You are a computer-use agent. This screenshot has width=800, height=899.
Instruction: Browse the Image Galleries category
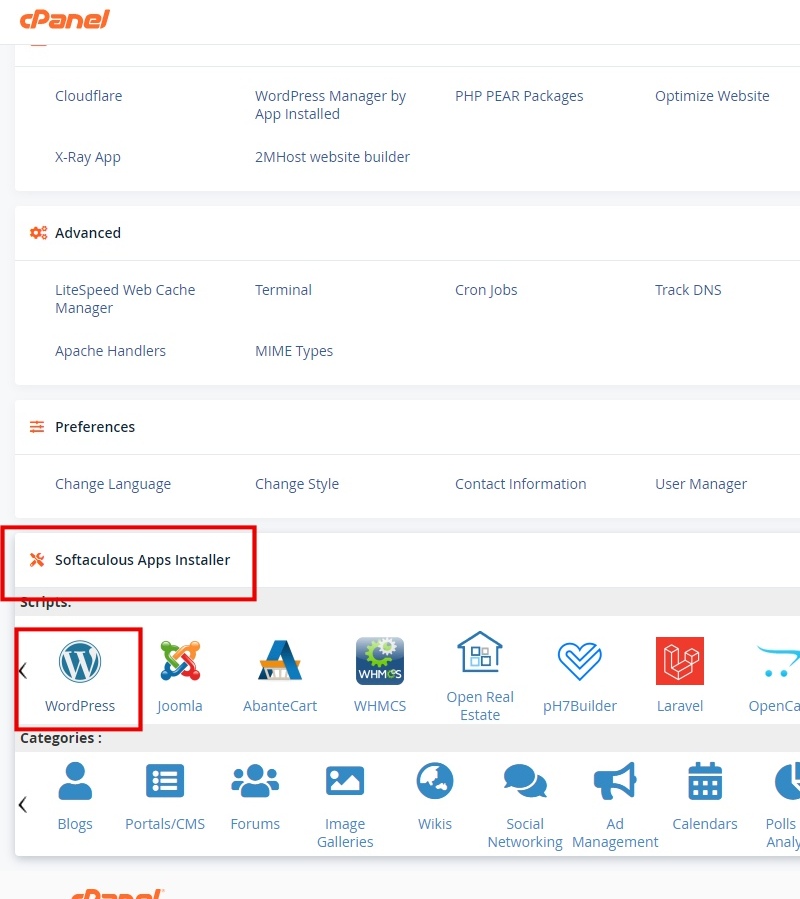pos(345,782)
